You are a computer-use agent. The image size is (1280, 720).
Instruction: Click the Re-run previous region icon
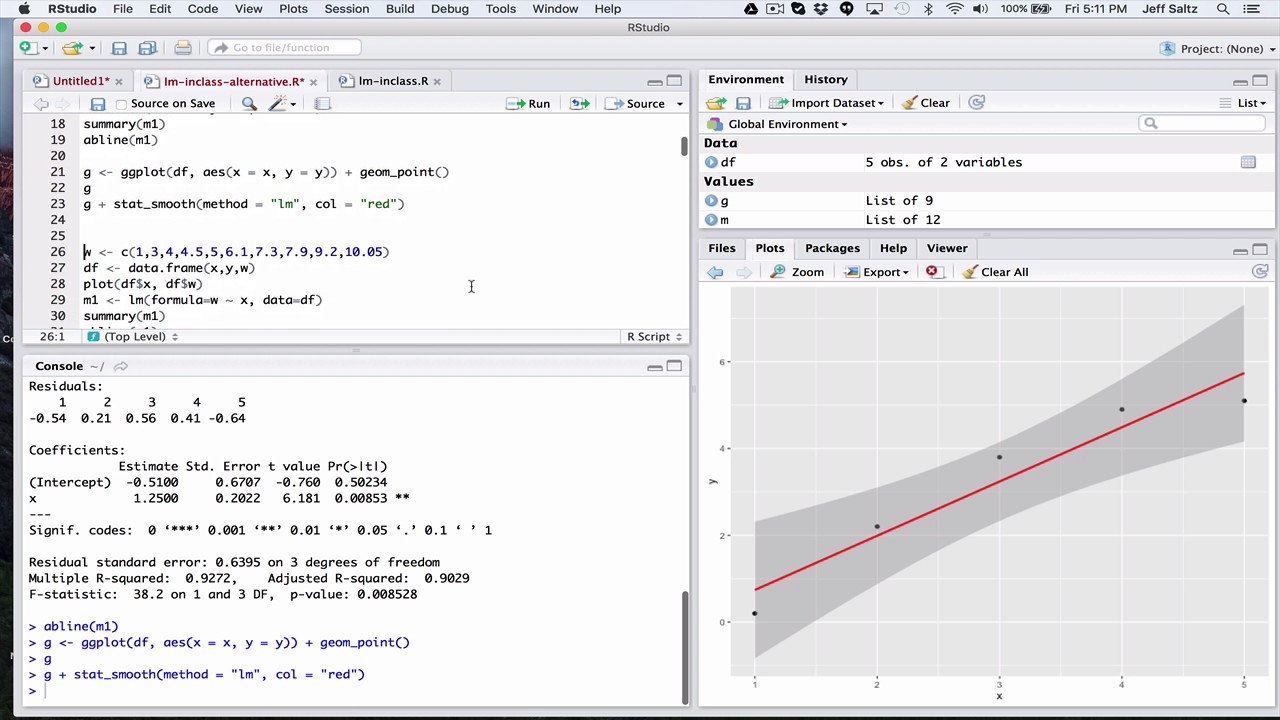tap(579, 104)
